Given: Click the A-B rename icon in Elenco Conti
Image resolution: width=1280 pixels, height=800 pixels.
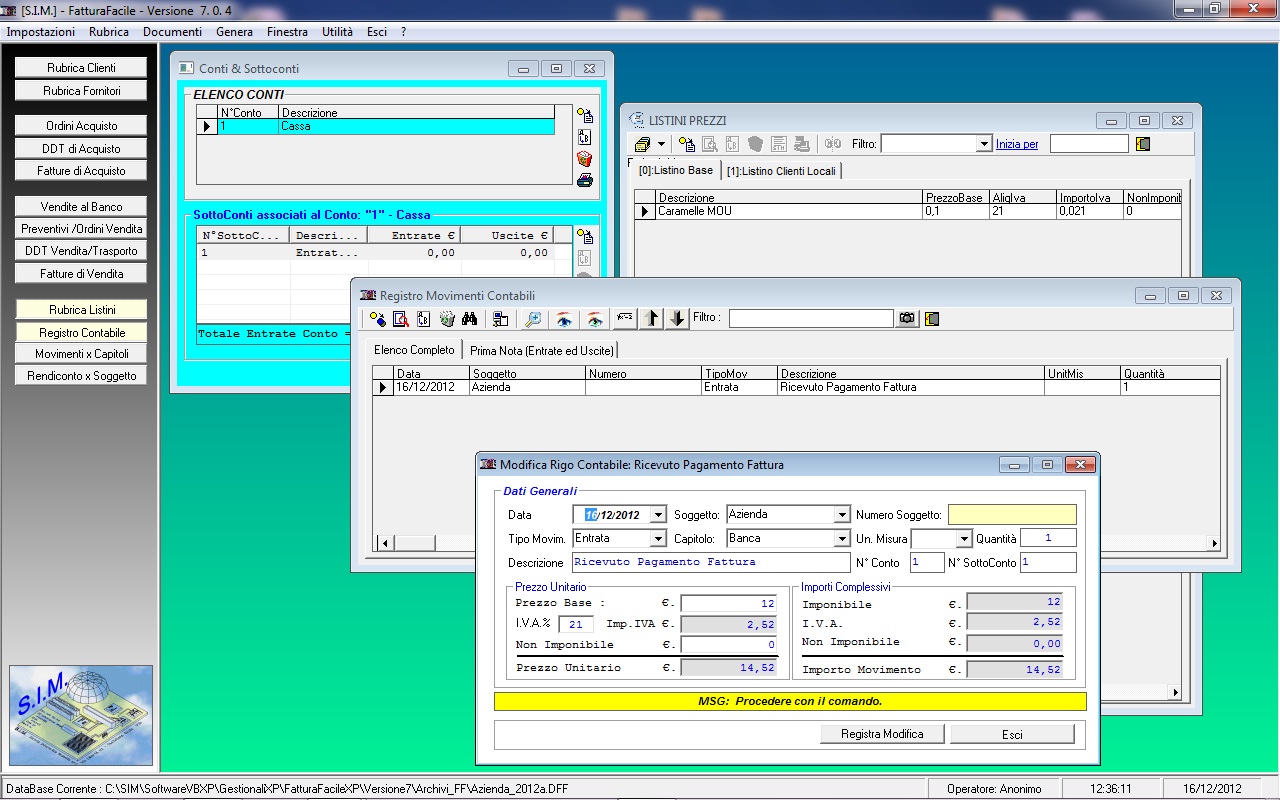Looking at the screenshot, I should coord(585,137).
